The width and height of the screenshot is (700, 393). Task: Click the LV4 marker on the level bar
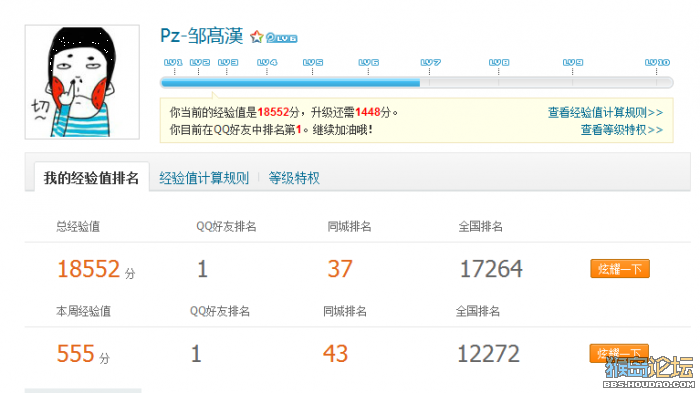pyautogui.click(x=267, y=63)
